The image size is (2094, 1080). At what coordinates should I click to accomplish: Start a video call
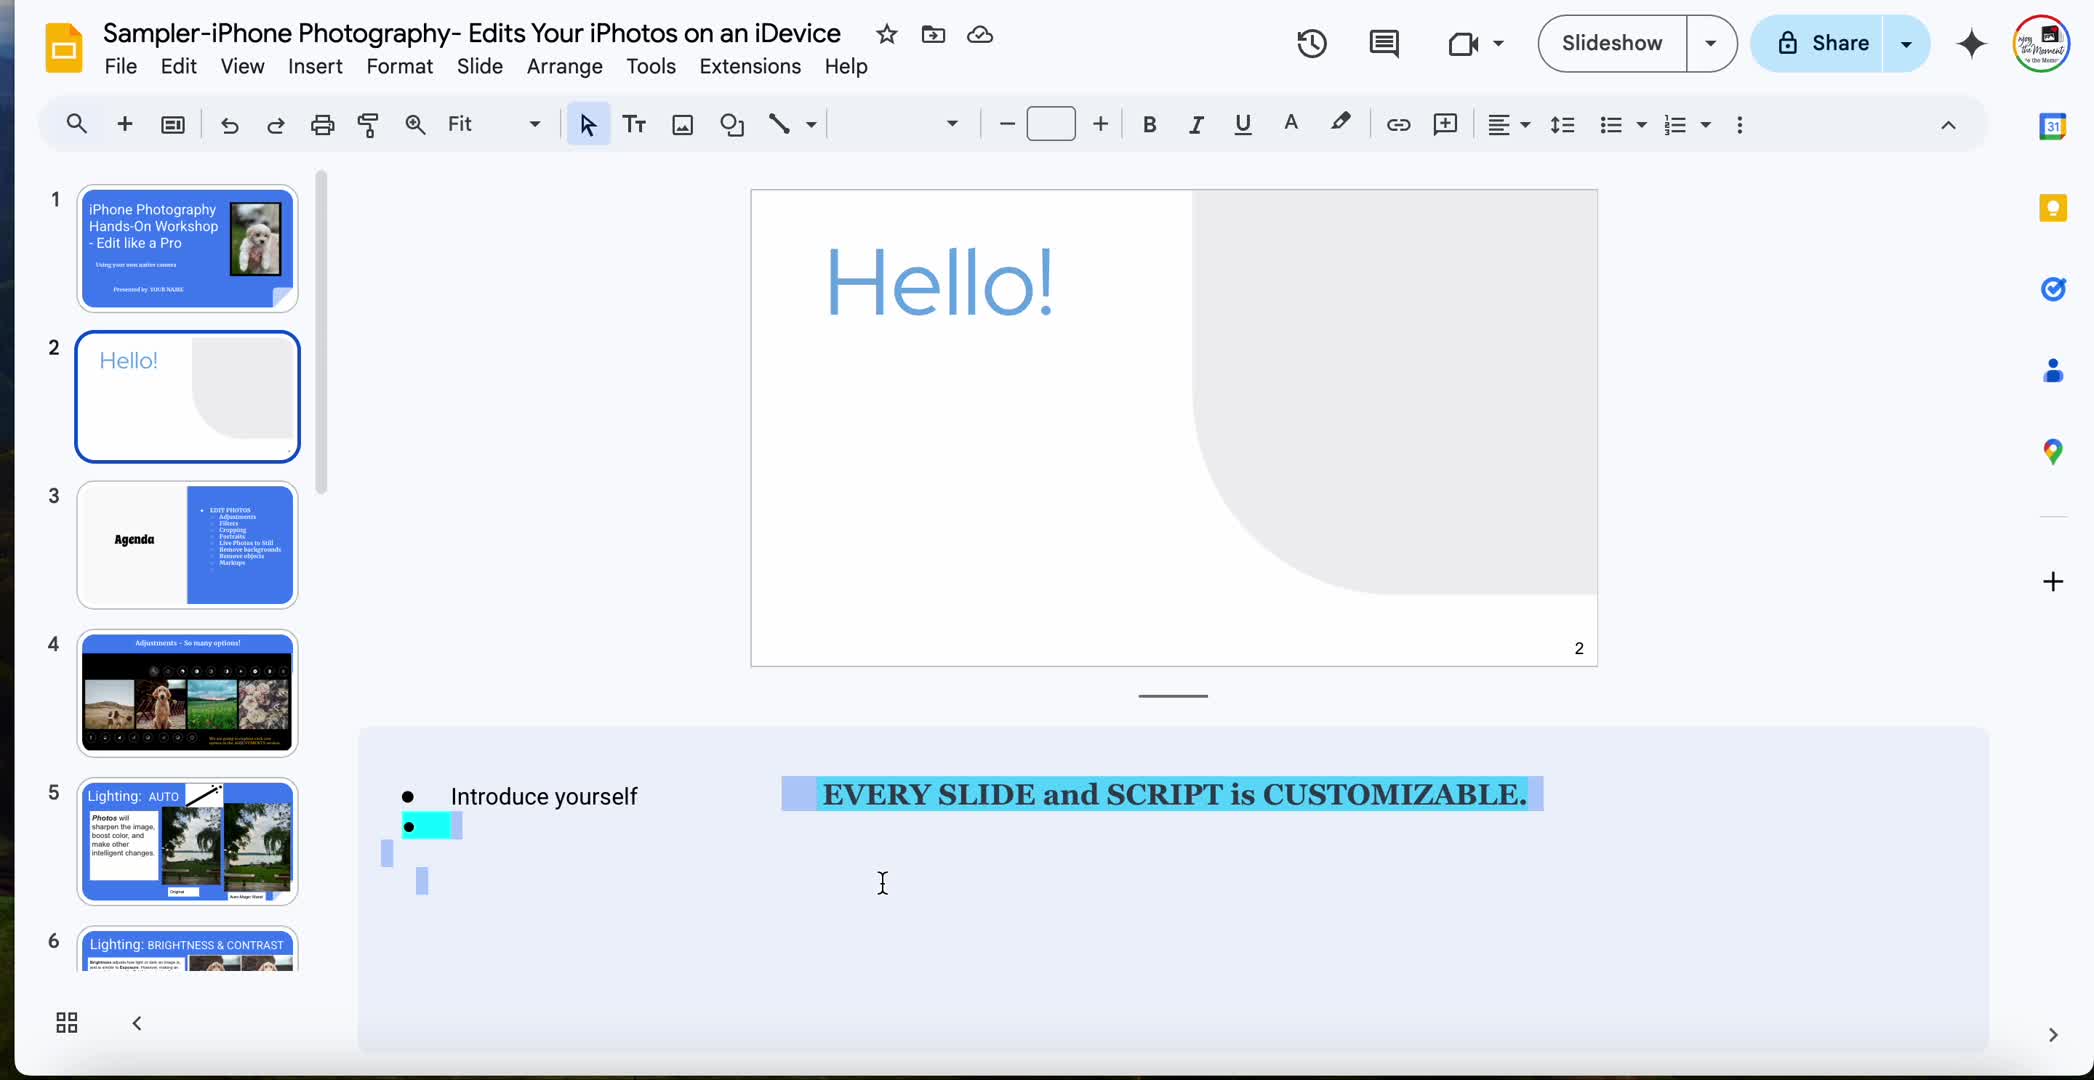pos(1463,43)
